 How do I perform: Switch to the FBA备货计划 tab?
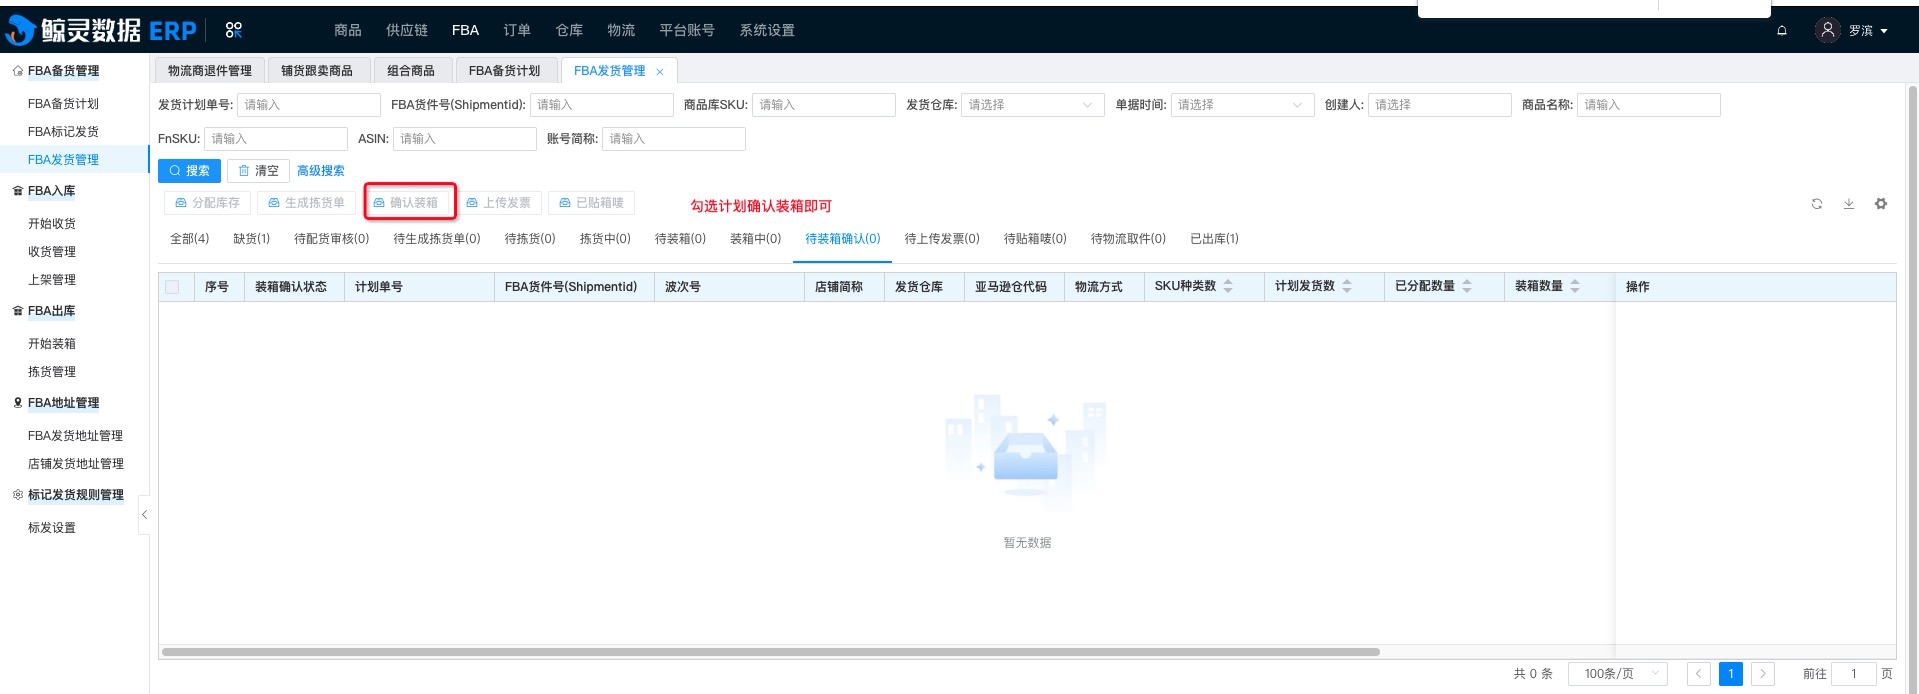coord(504,71)
